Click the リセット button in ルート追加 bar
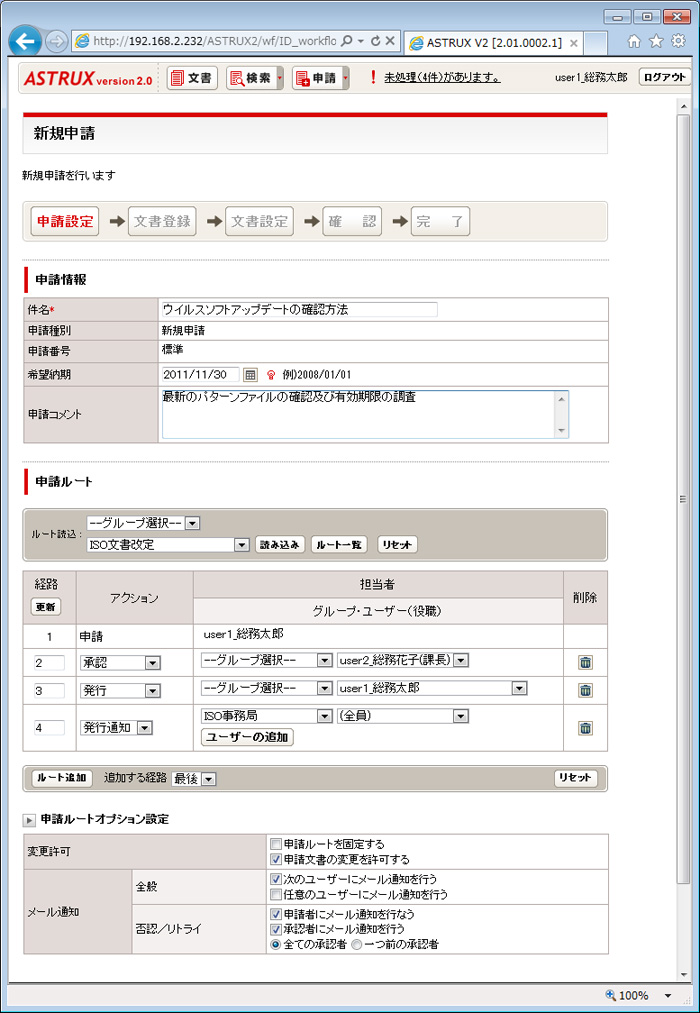Viewport: 700px width, 1013px height. (x=576, y=778)
